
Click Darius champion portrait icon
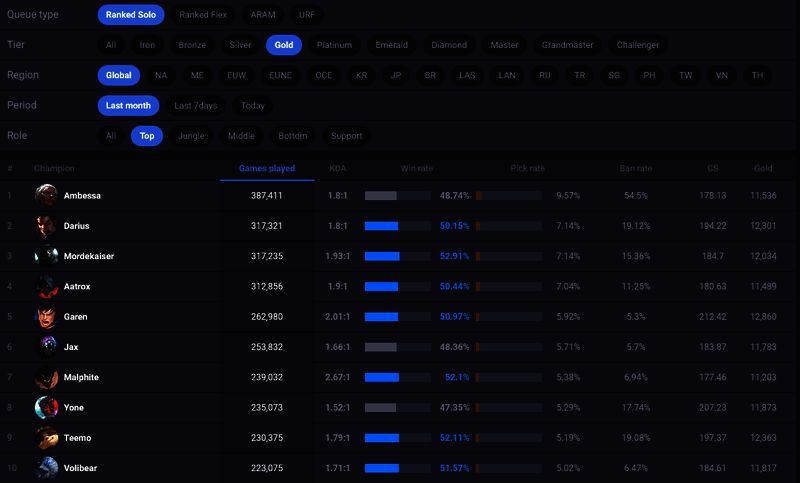[x=46, y=226]
